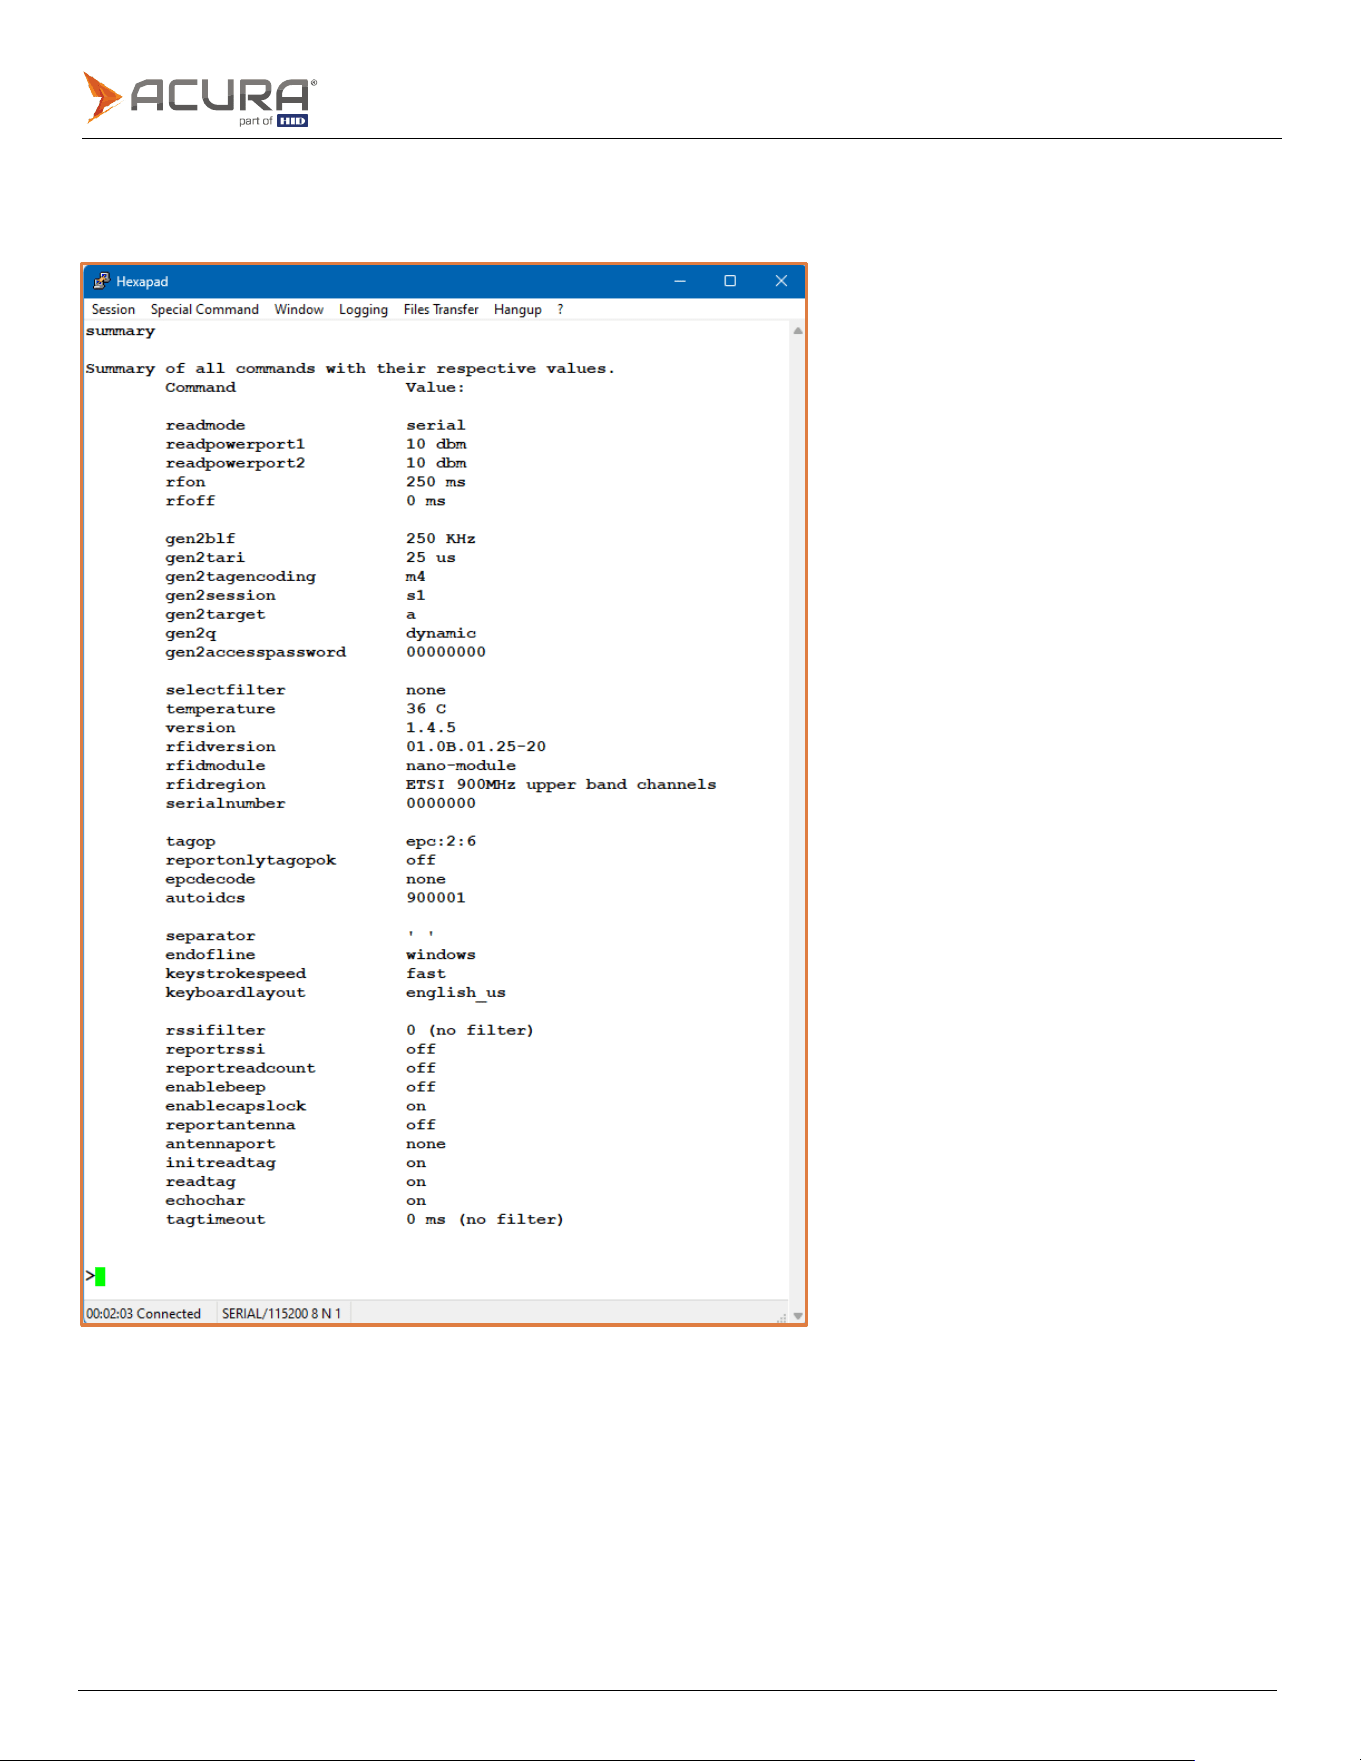Viewport: 1361px width, 1761px height.
Task: Open the Files Transfer menu
Action: 441,310
